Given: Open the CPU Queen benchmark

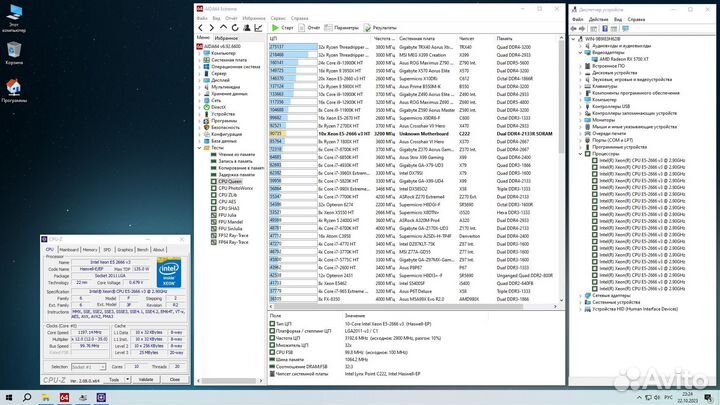Looking at the screenshot, I should click(230, 181).
